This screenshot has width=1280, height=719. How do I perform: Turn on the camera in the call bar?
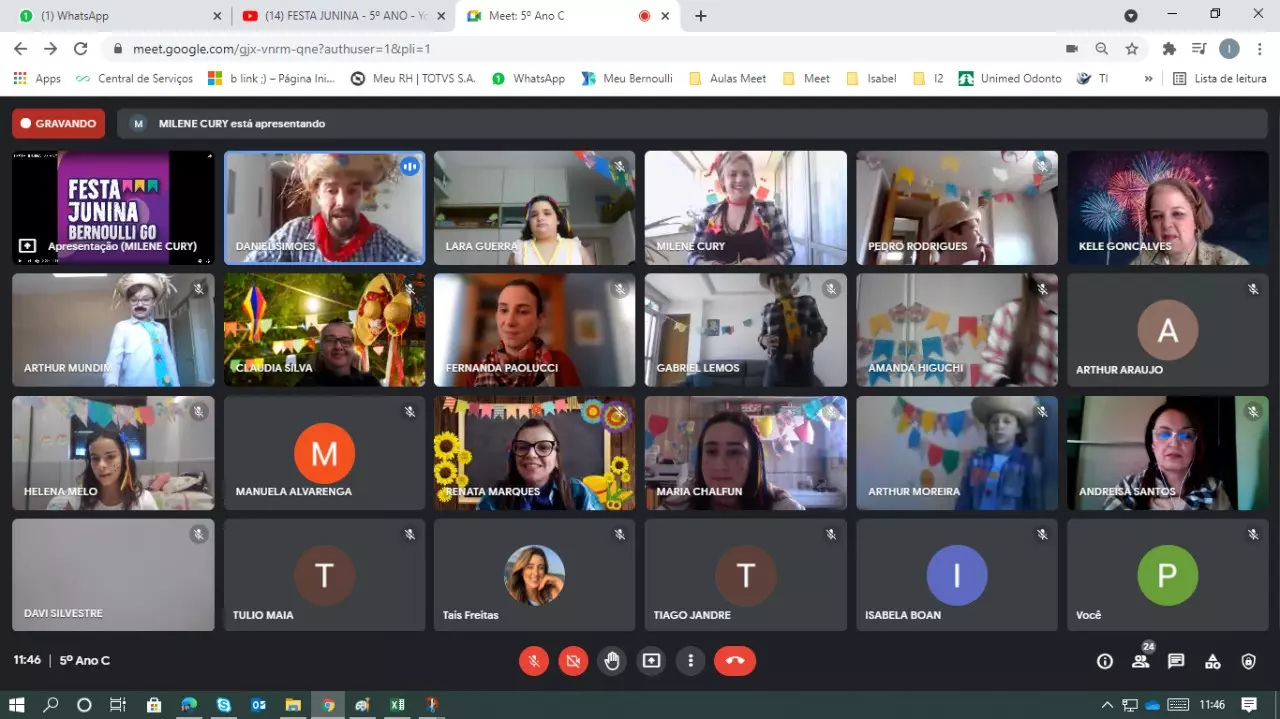coord(573,661)
